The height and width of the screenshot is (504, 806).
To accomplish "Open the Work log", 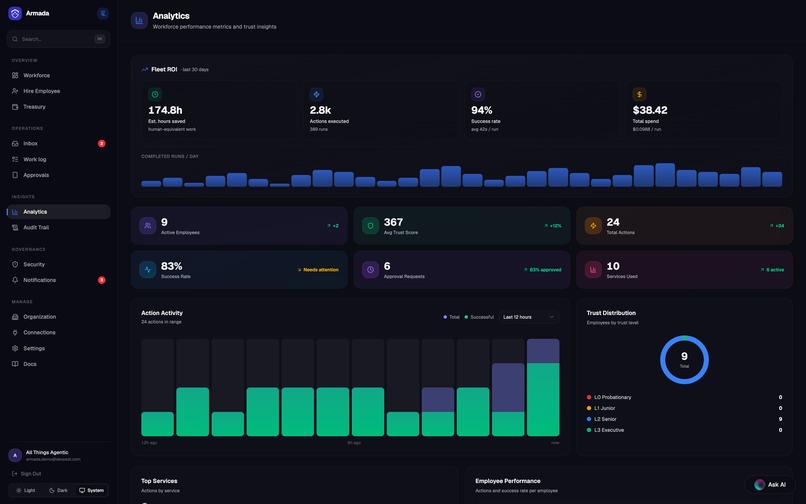I will coord(59,159).
